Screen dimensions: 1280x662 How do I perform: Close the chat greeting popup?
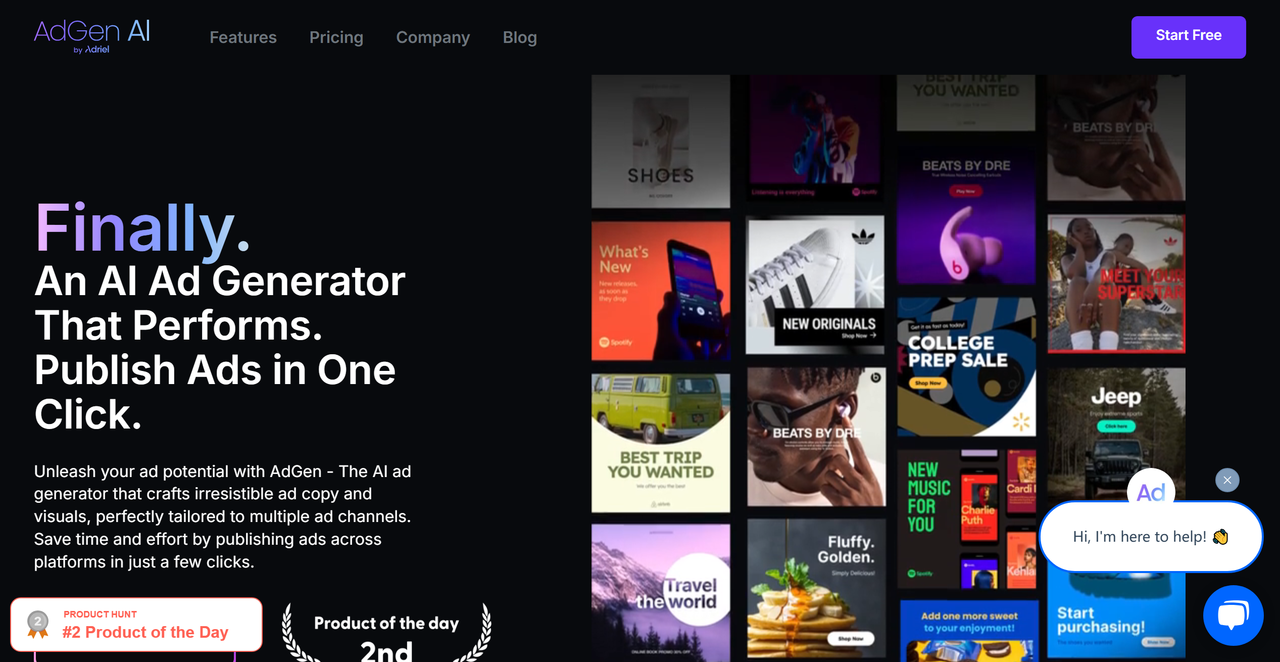pos(1227,480)
